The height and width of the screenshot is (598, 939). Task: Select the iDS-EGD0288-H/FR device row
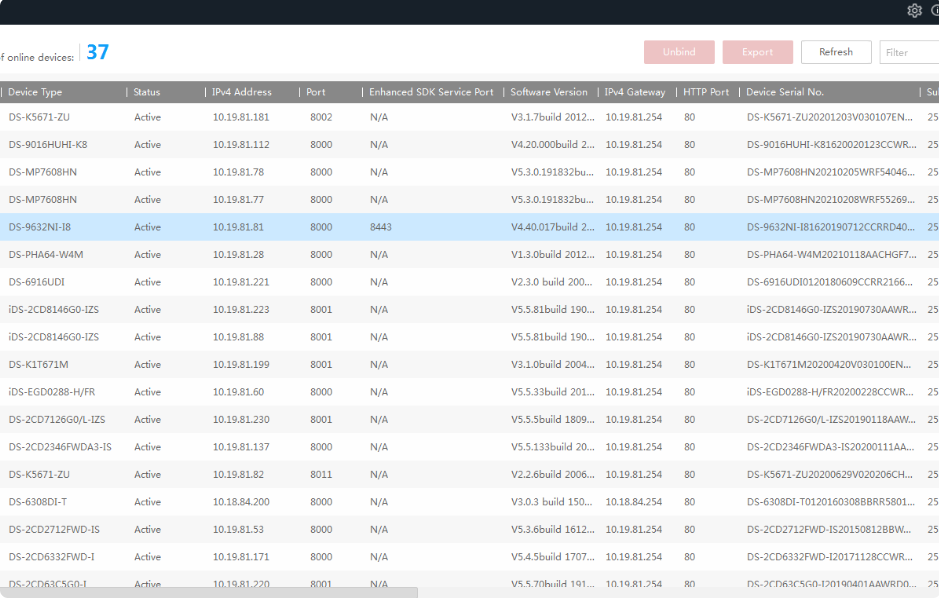[52, 392]
